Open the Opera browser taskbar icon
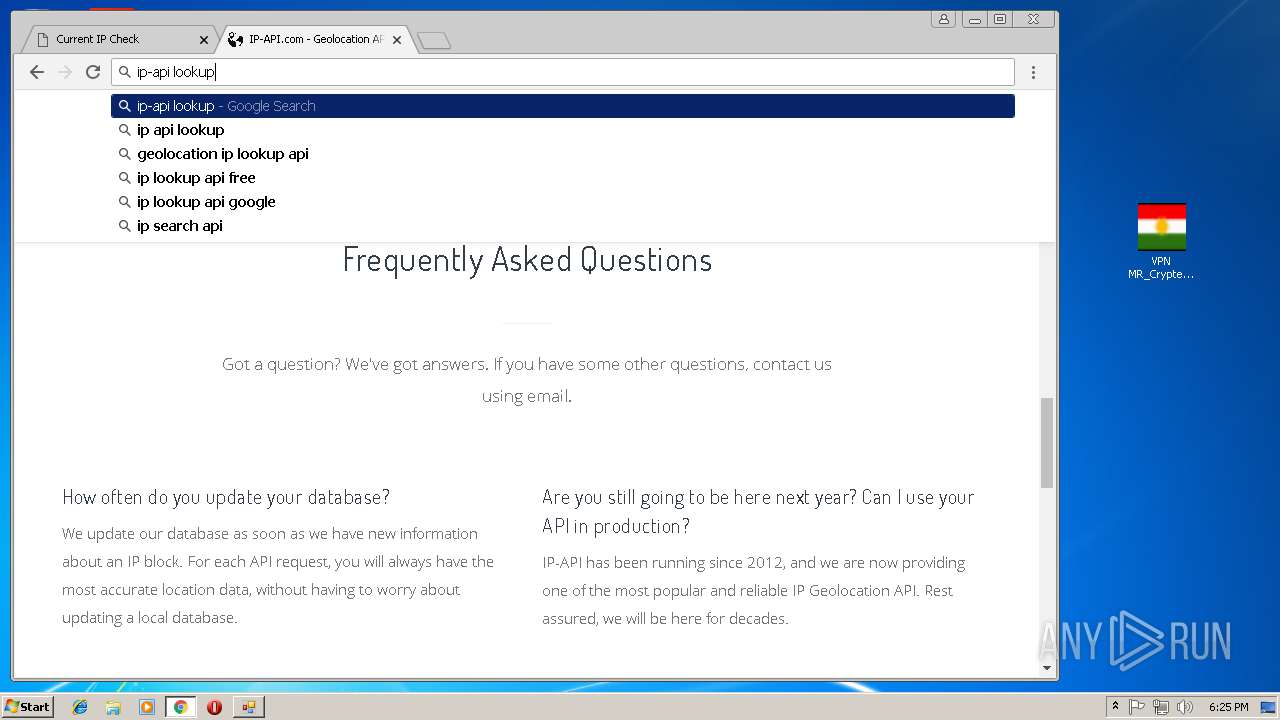 point(214,707)
